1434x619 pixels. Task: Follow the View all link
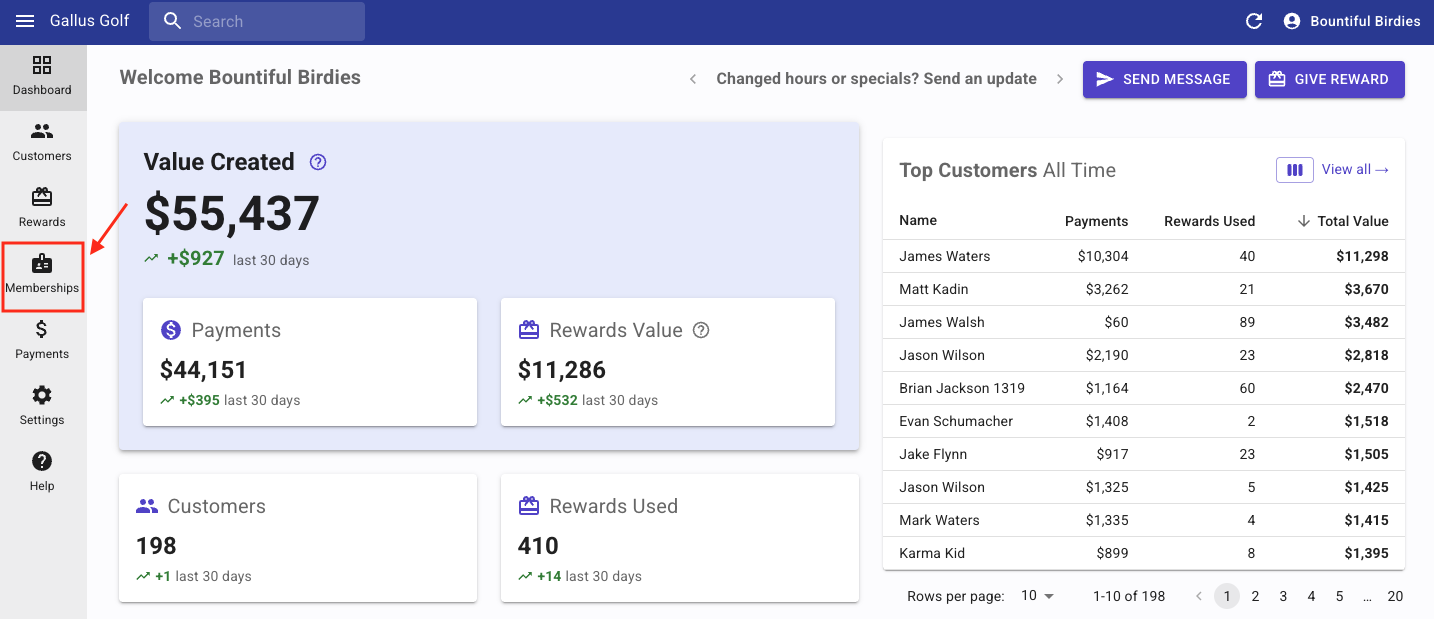point(1355,170)
